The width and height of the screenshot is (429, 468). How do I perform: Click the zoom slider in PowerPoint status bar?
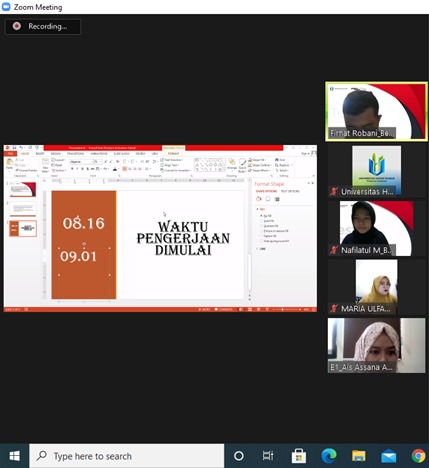pyautogui.click(x=285, y=310)
